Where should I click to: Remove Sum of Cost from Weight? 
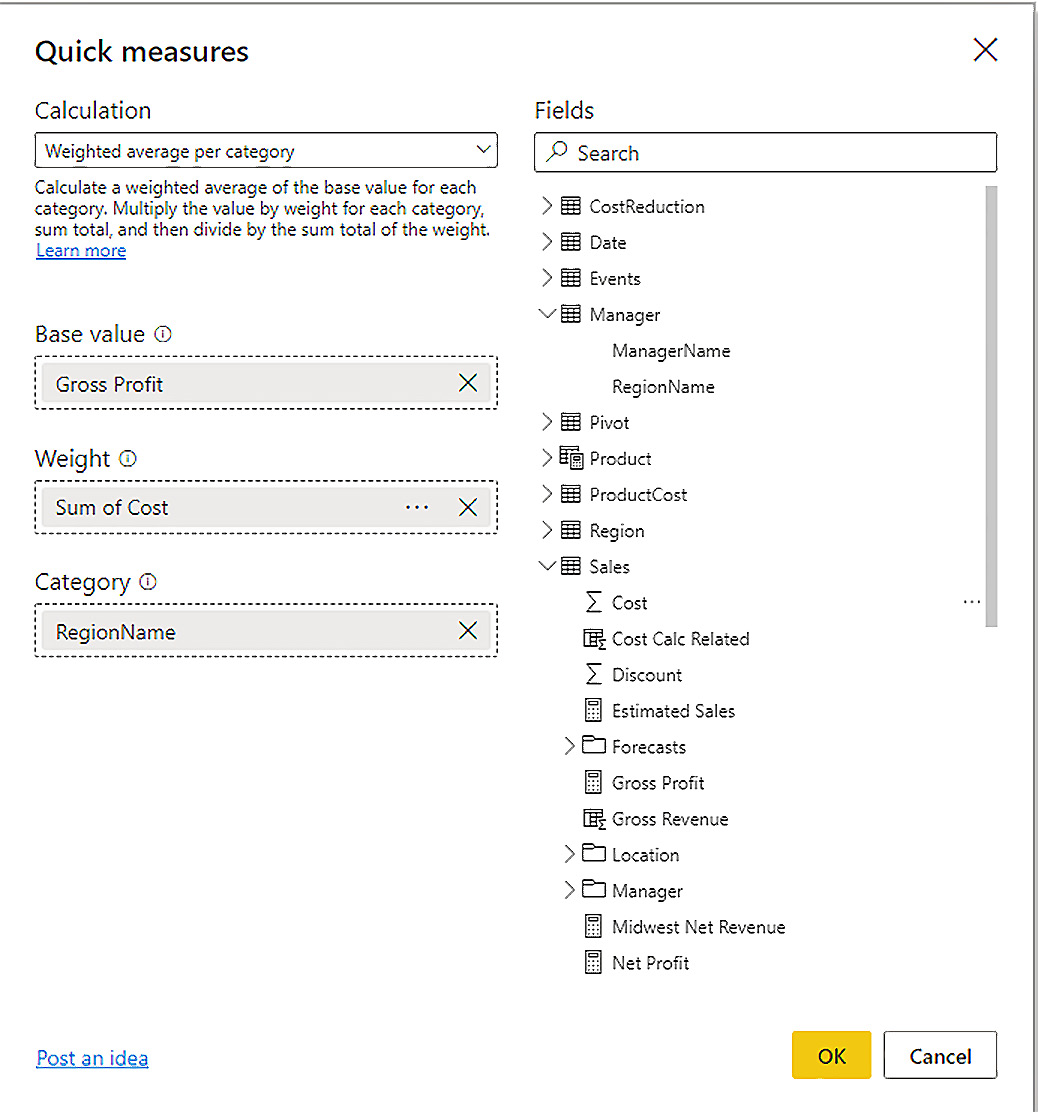coord(467,507)
